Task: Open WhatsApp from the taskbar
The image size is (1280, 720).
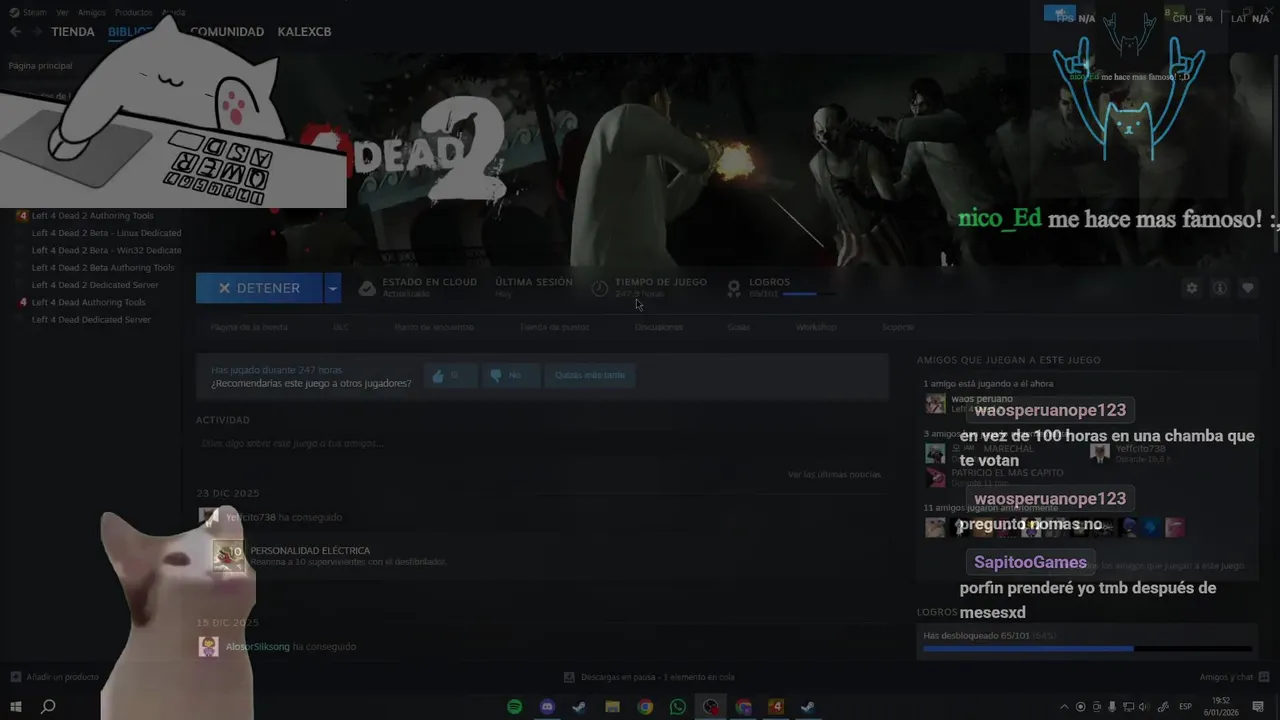Action: coord(678,707)
